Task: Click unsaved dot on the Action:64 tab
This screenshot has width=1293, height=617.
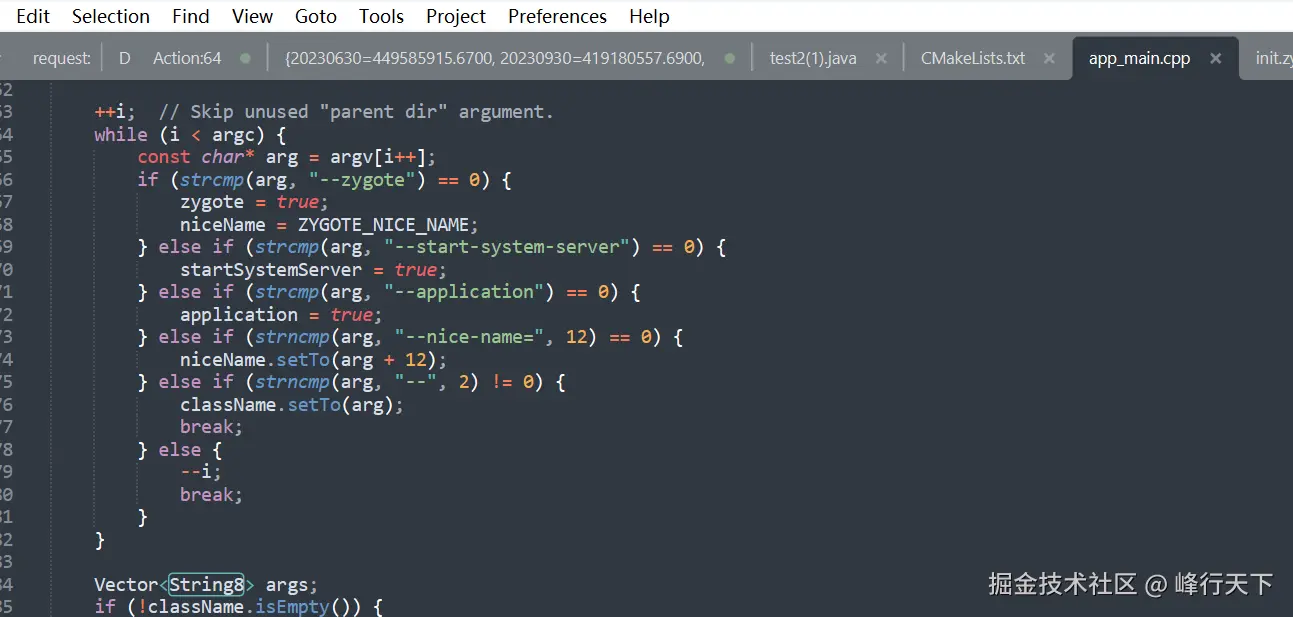Action: click(245, 58)
